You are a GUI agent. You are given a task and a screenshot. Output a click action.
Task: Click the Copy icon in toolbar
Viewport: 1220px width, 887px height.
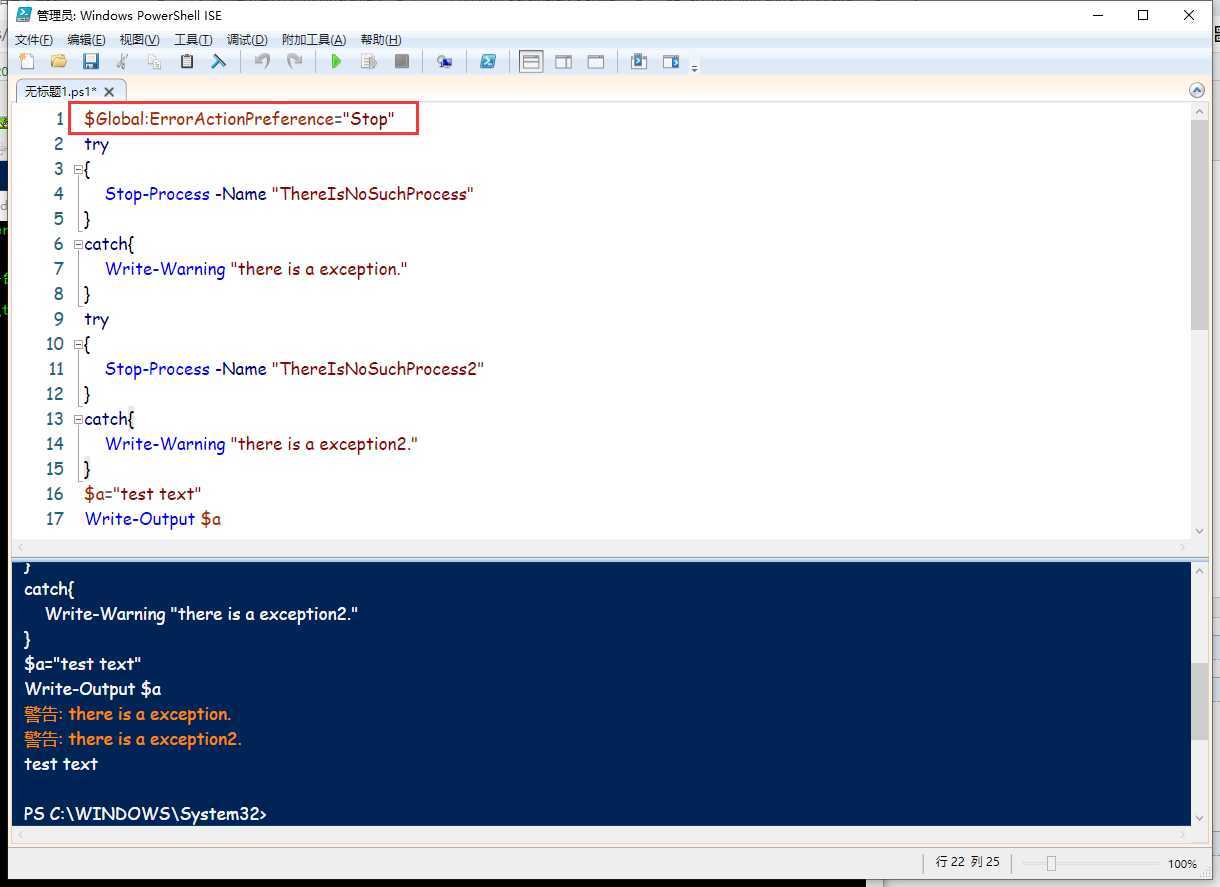click(x=154, y=62)
